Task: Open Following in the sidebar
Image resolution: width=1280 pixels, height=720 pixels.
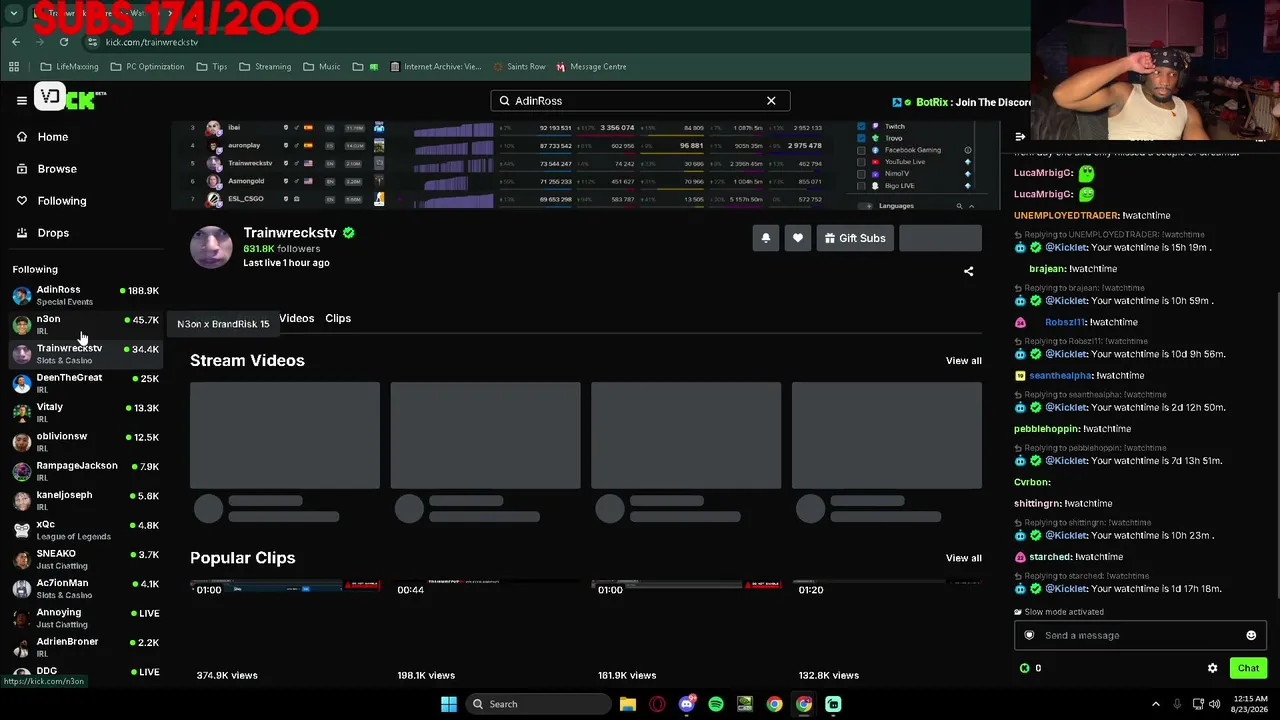Action: click(61, 201)
